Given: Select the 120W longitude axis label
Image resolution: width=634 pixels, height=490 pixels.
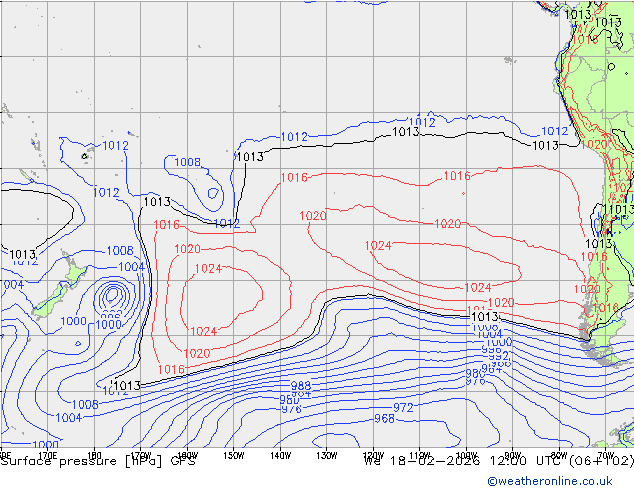Looking at the screenshot, I should 373,456.
